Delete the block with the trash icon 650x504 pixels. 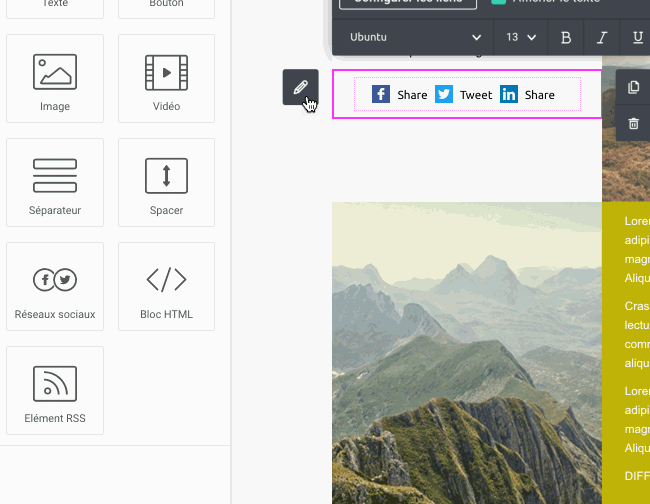point(633,123)
